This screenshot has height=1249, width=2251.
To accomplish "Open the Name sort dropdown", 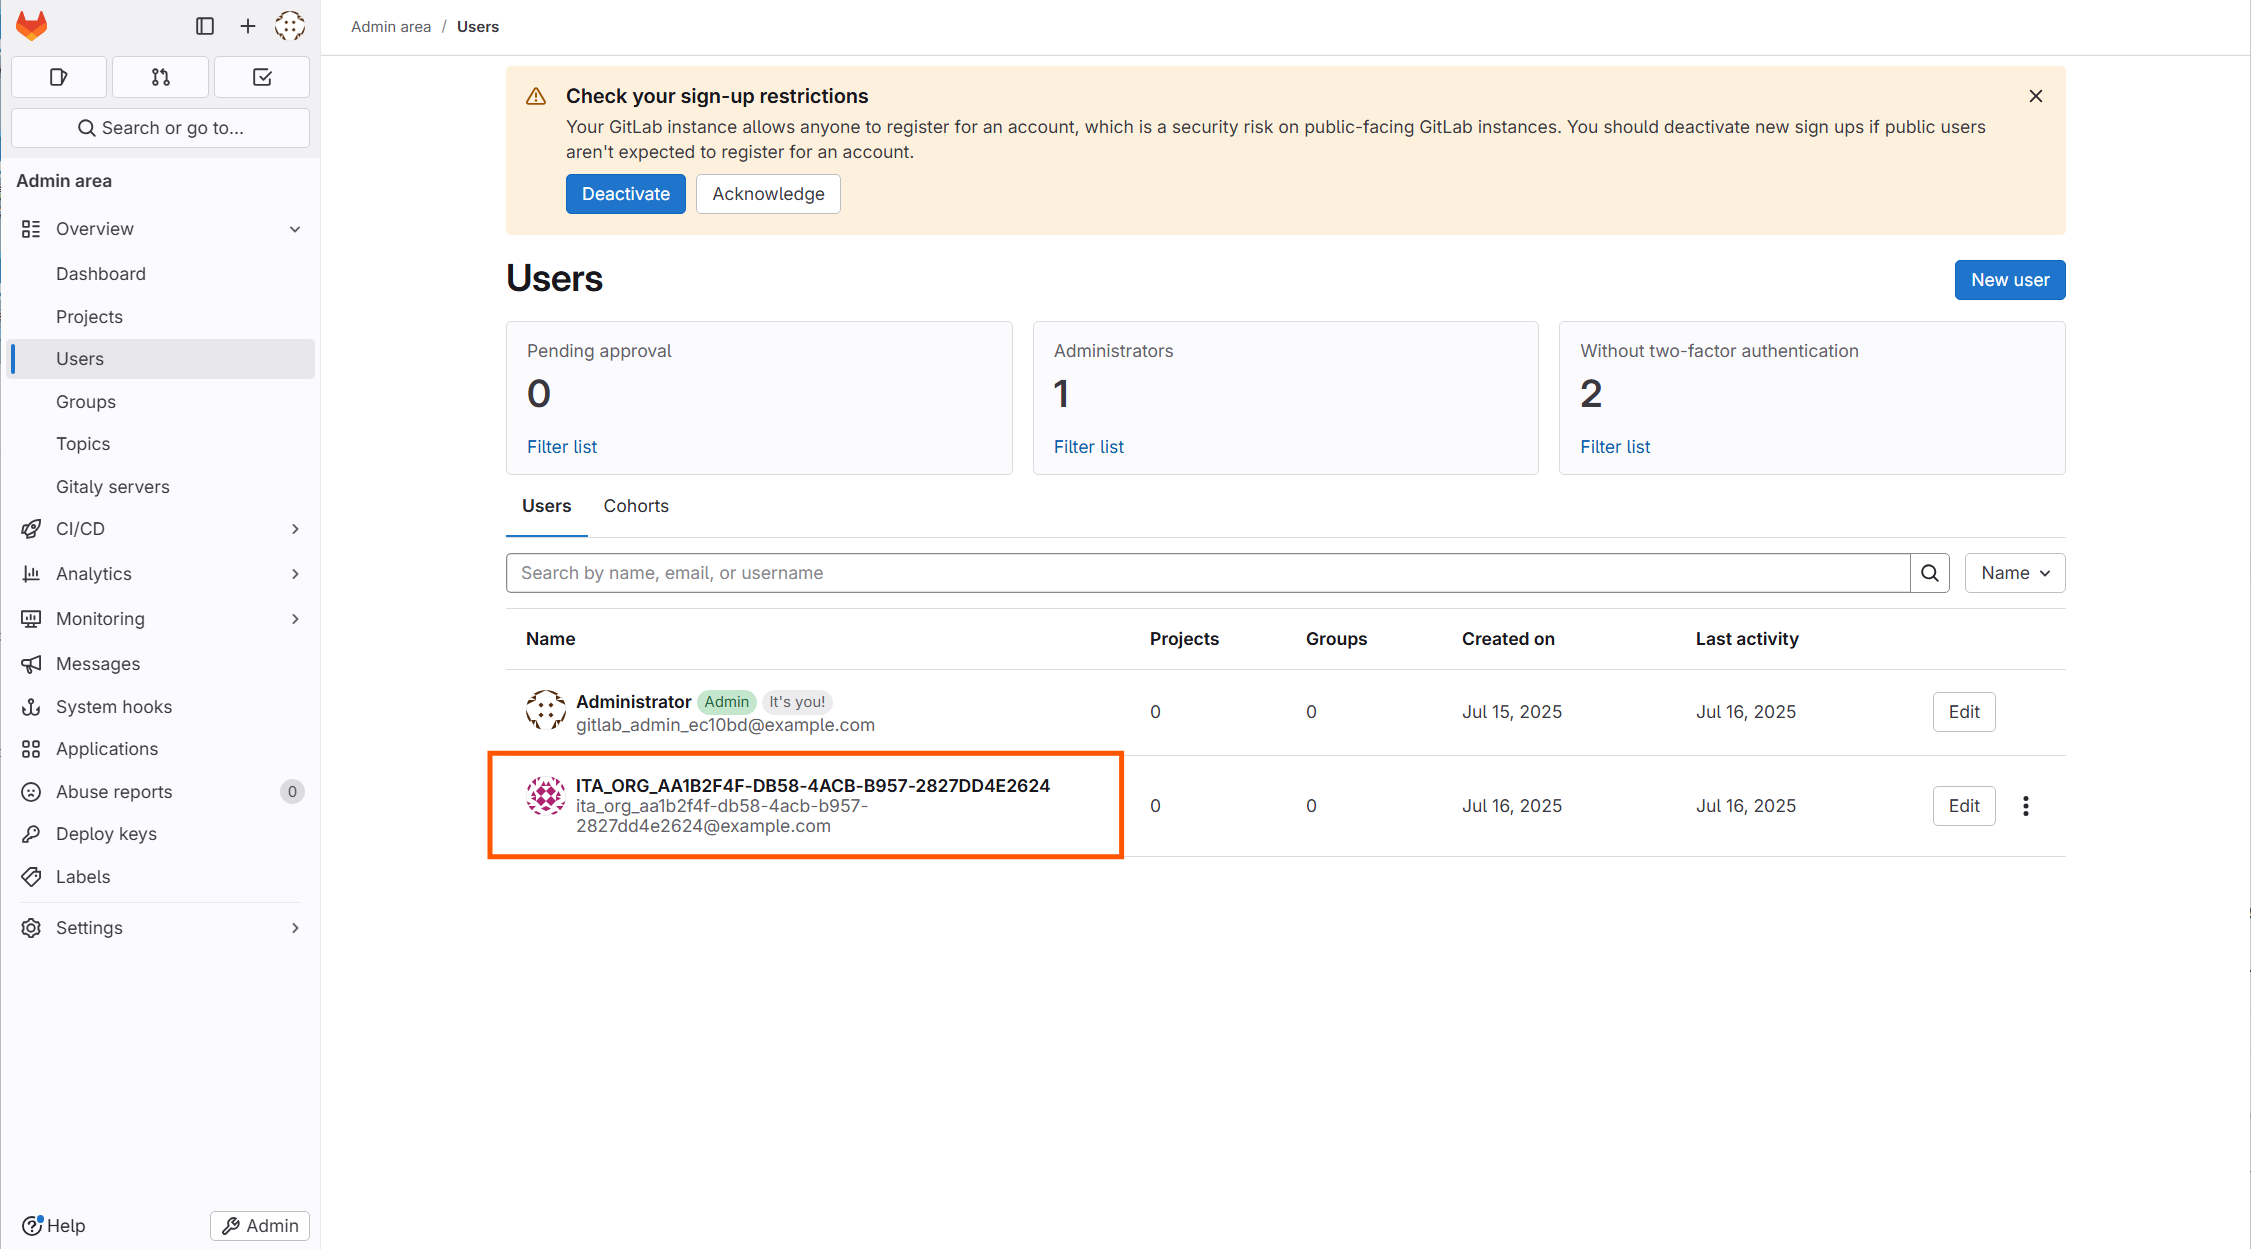I will coord(2014,573).
